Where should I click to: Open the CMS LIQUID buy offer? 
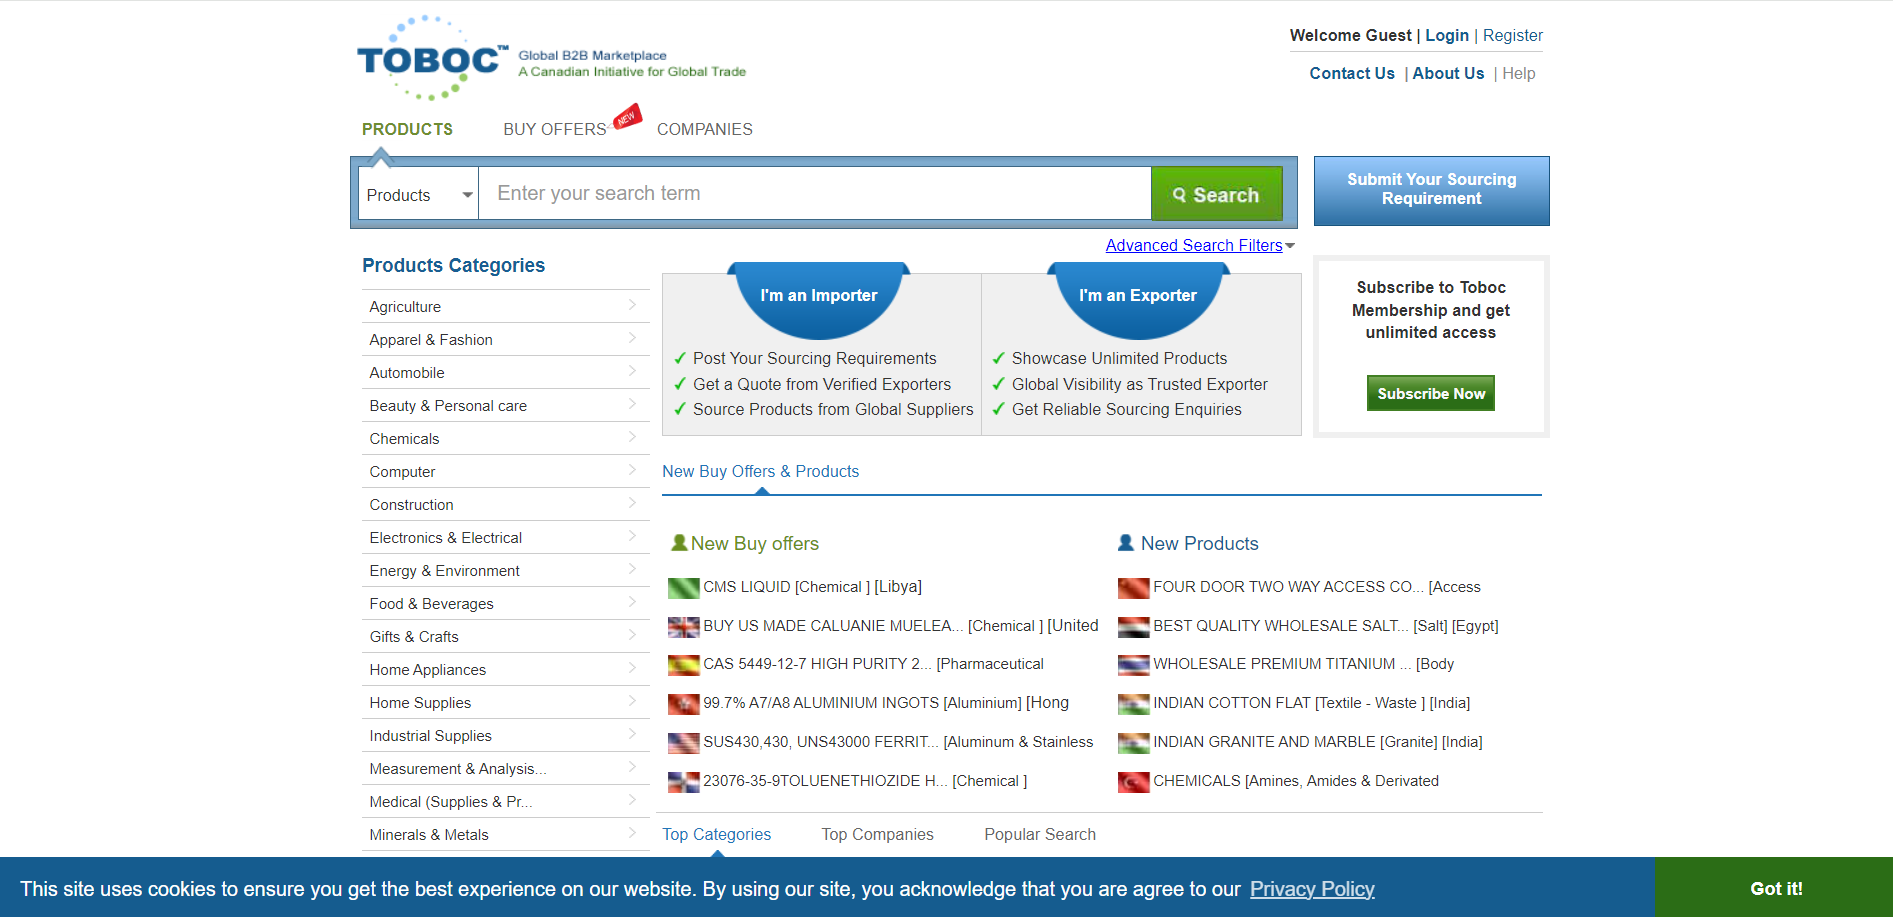click(x=747, y=587)
